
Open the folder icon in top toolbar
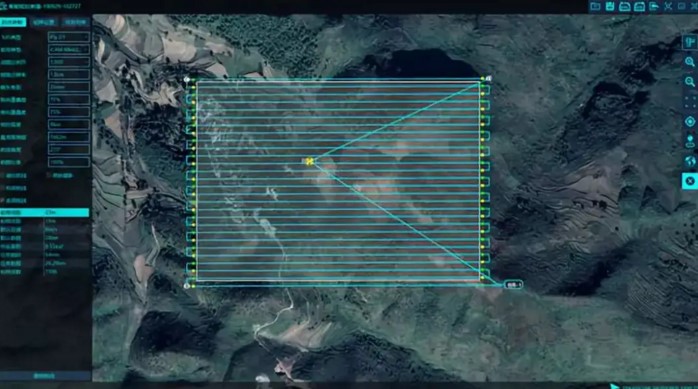[595, 6]
